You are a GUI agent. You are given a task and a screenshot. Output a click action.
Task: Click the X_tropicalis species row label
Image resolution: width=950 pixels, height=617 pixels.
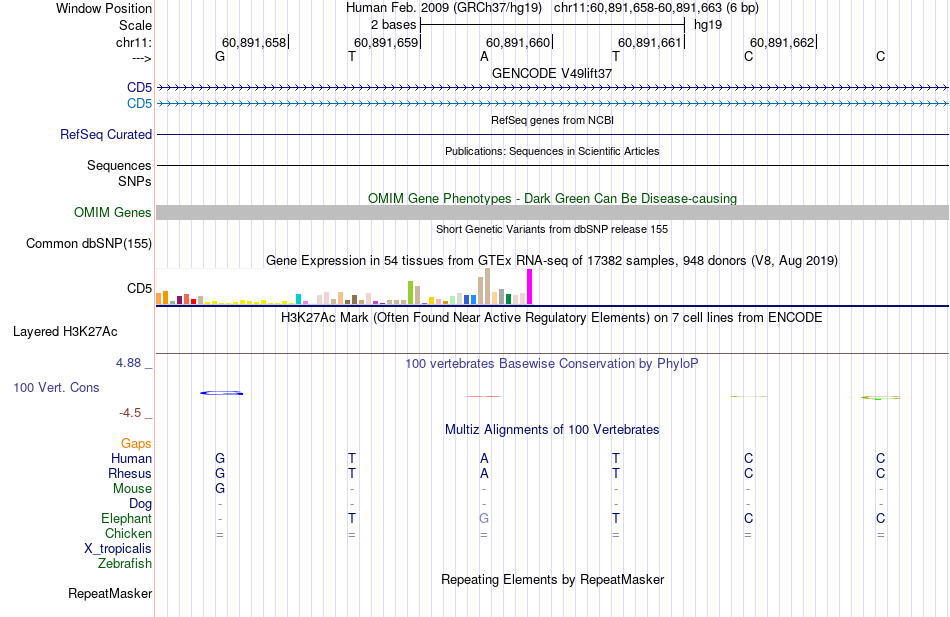[x=118, y=549]
